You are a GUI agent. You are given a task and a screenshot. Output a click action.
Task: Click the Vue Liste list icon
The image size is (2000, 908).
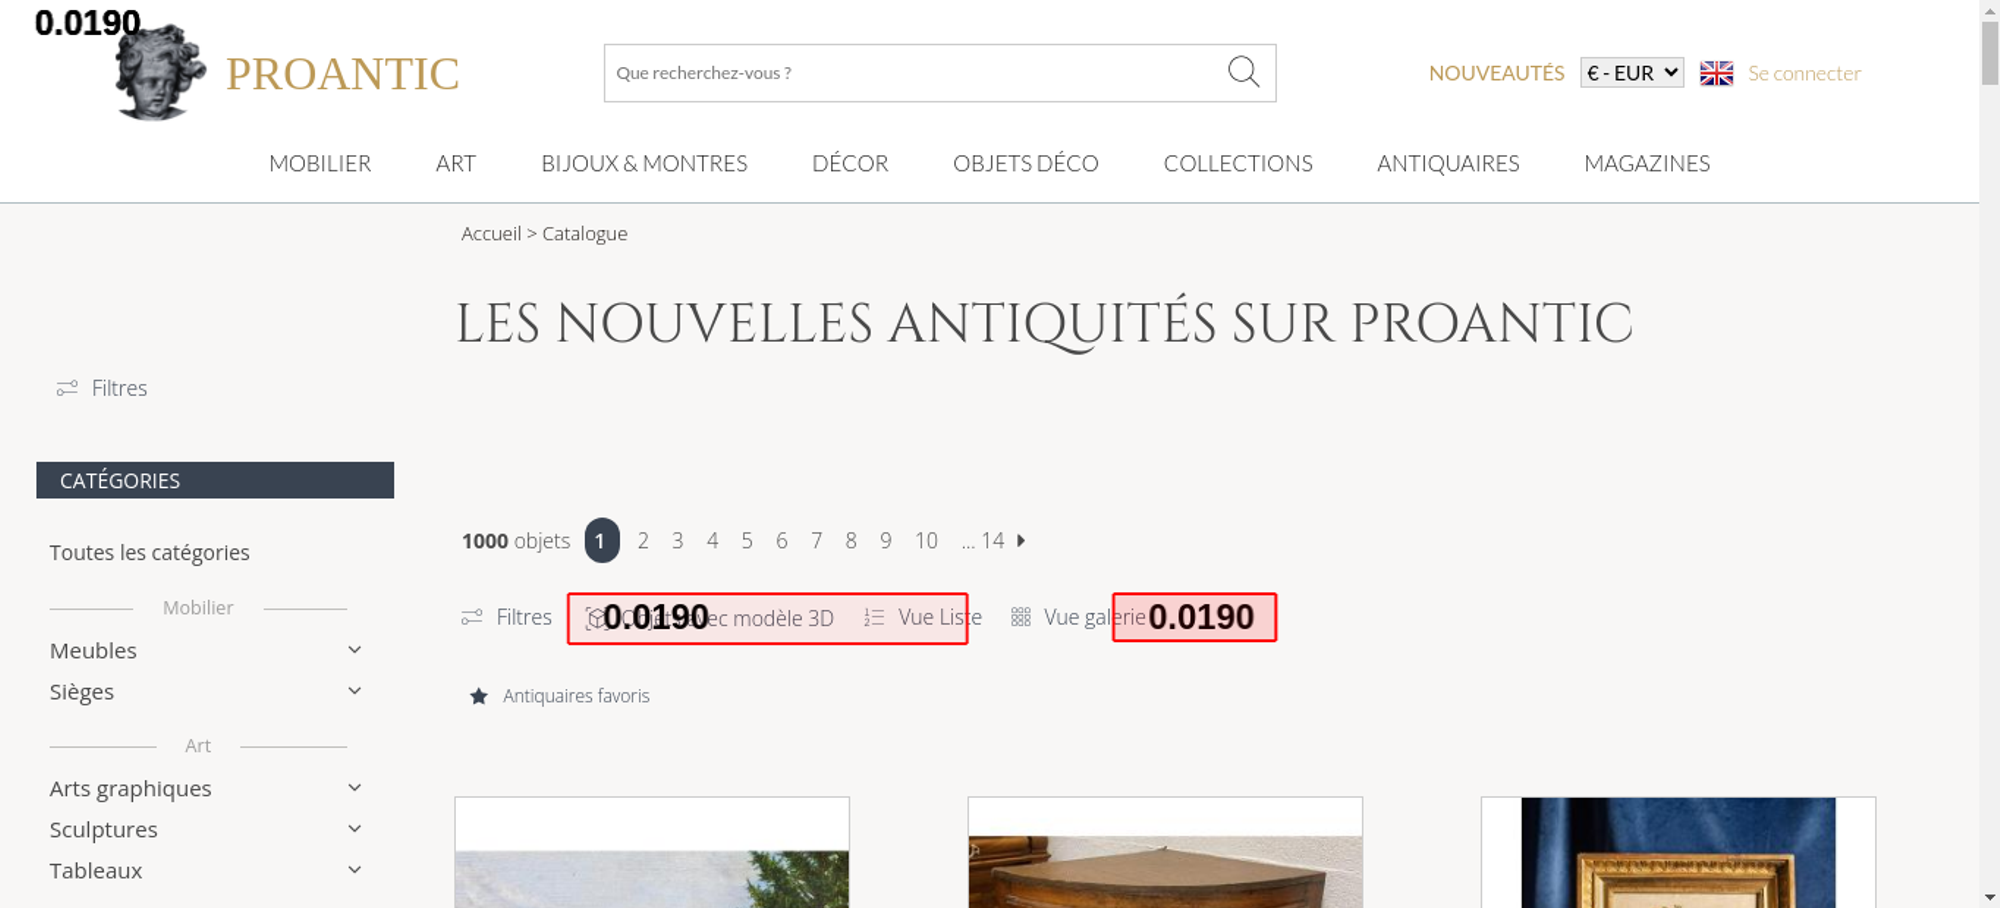(874, 618)
